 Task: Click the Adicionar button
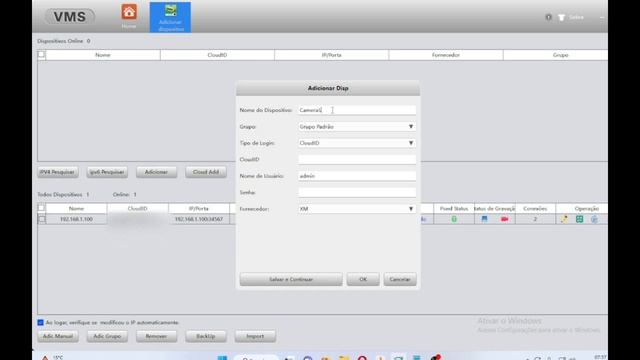pos(156,172)
